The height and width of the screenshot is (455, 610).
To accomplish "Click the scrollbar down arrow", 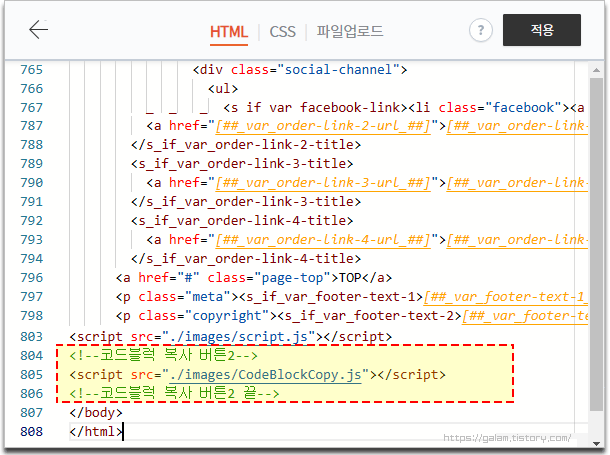I will (596, 443).
